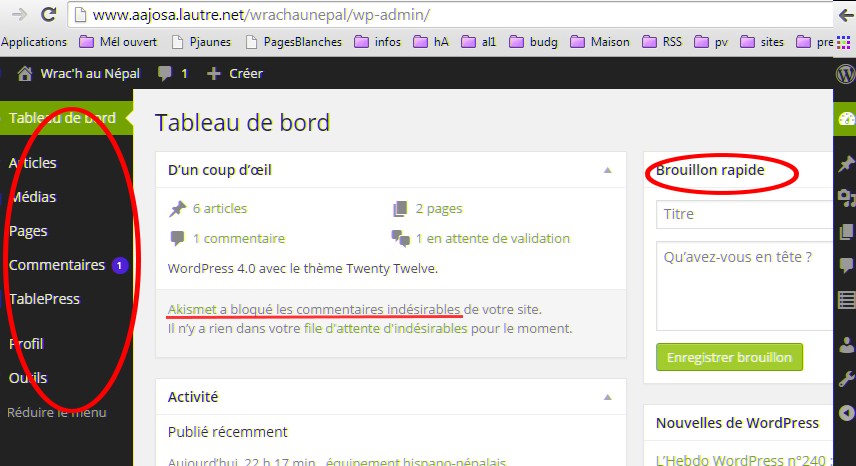Click the browser address bar URL
Image resolution: width=856 pixels, height=466 pixels.
[261, 15]
